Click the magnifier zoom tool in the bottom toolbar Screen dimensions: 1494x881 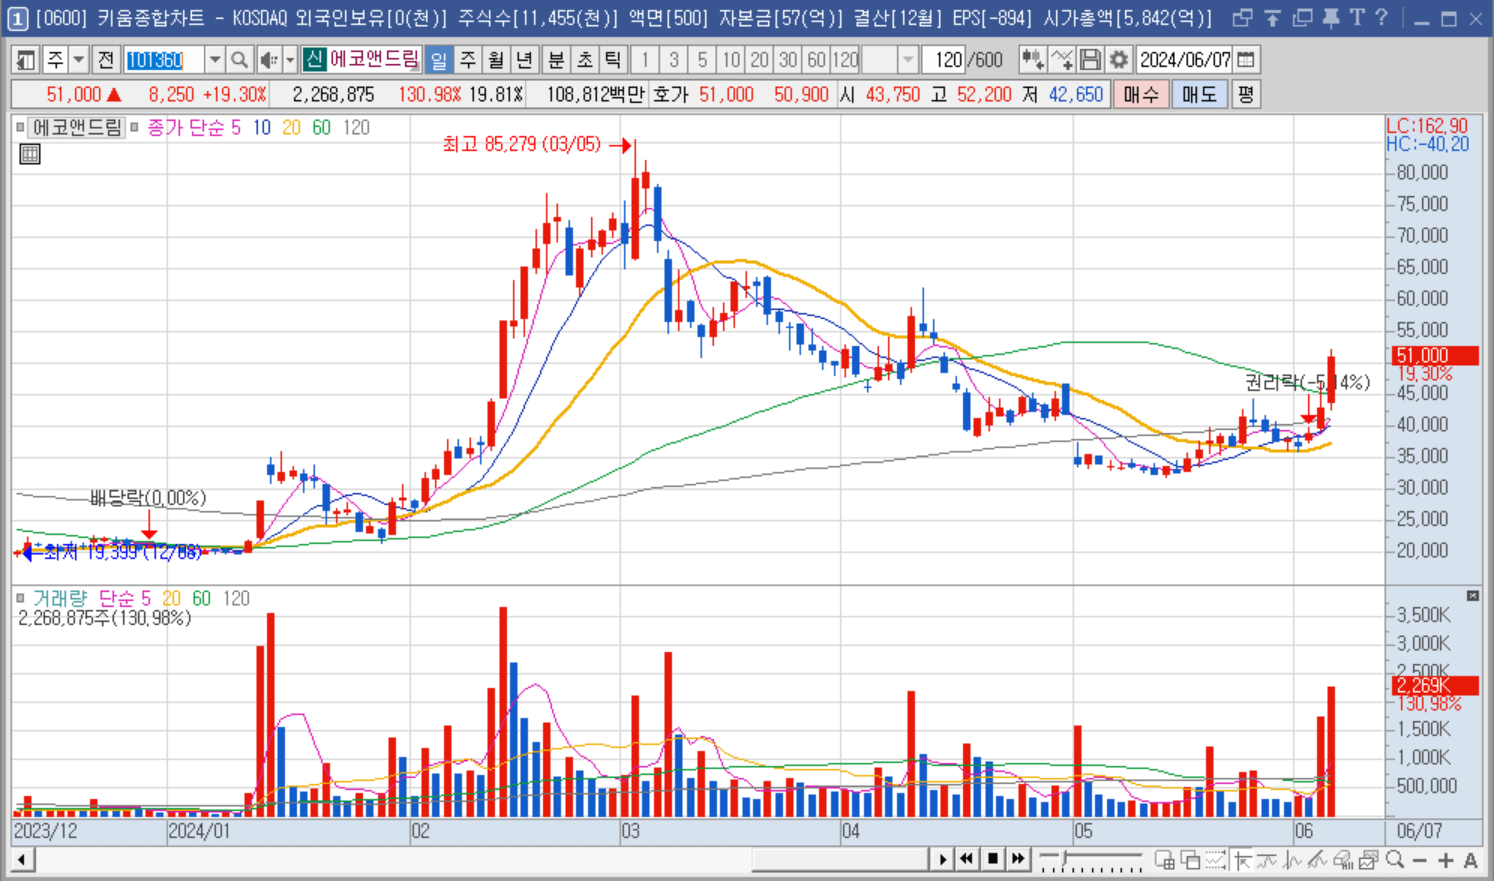click(x=1395, y=860)
